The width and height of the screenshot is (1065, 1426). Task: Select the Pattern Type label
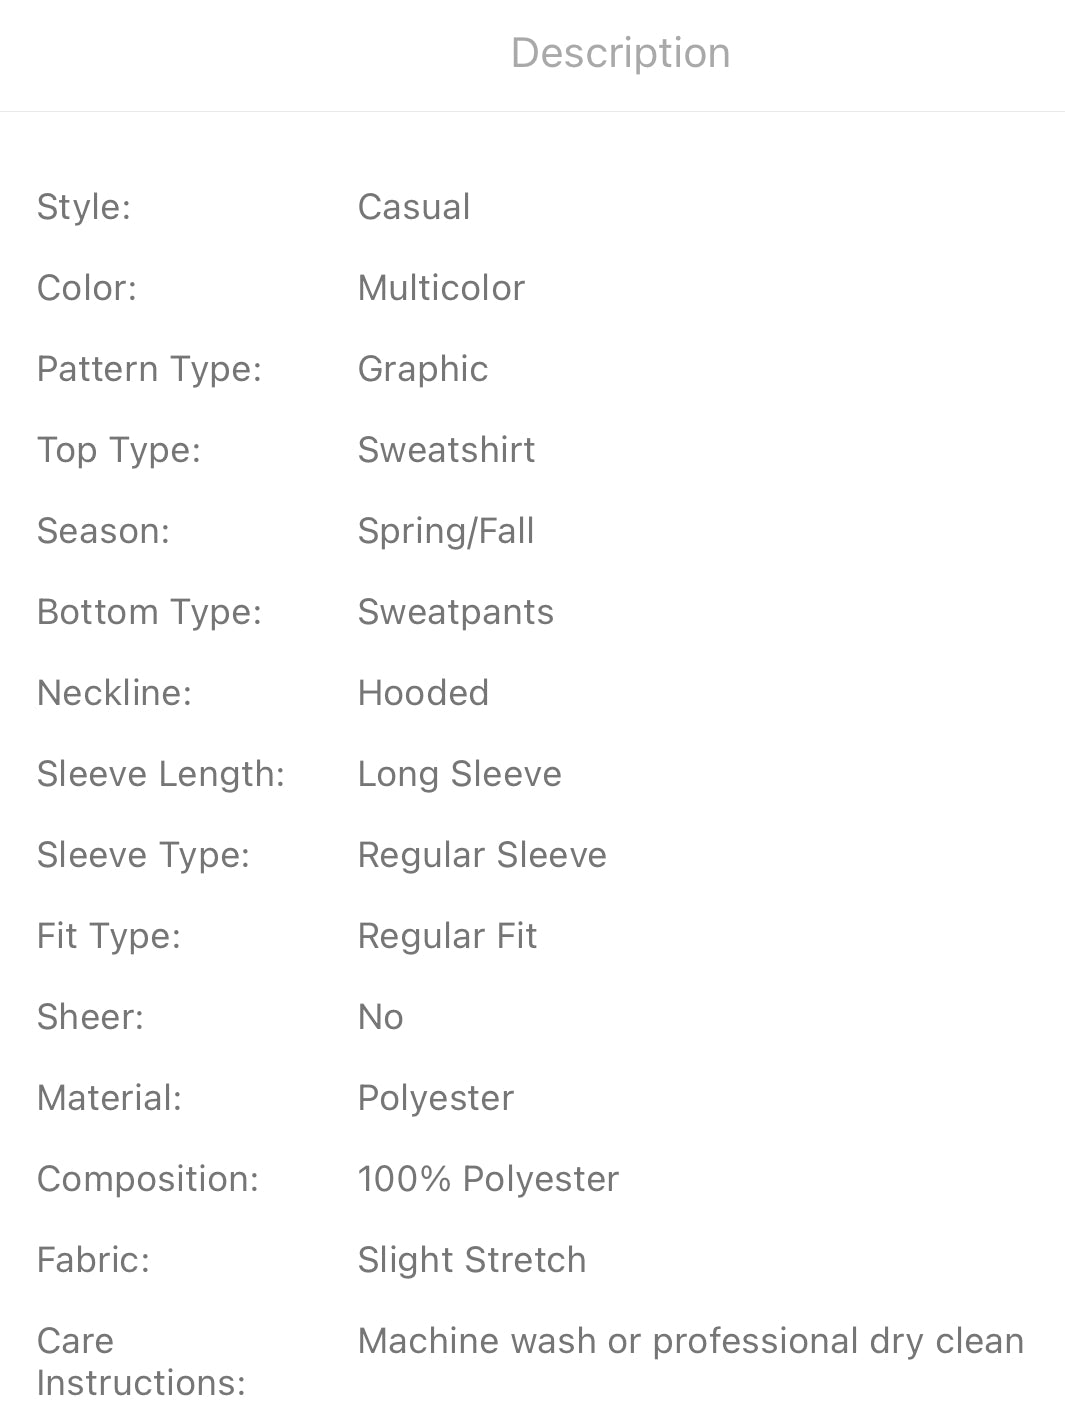tap(149, 369)
